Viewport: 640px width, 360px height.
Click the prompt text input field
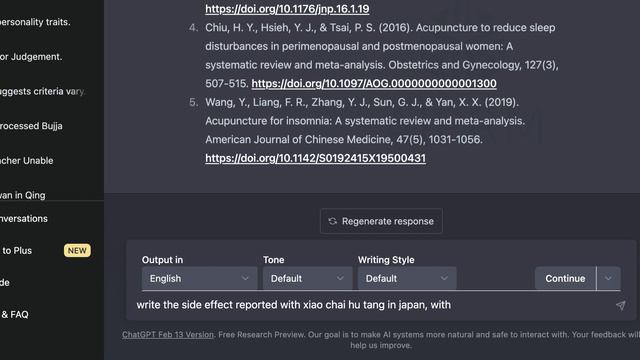373,305
